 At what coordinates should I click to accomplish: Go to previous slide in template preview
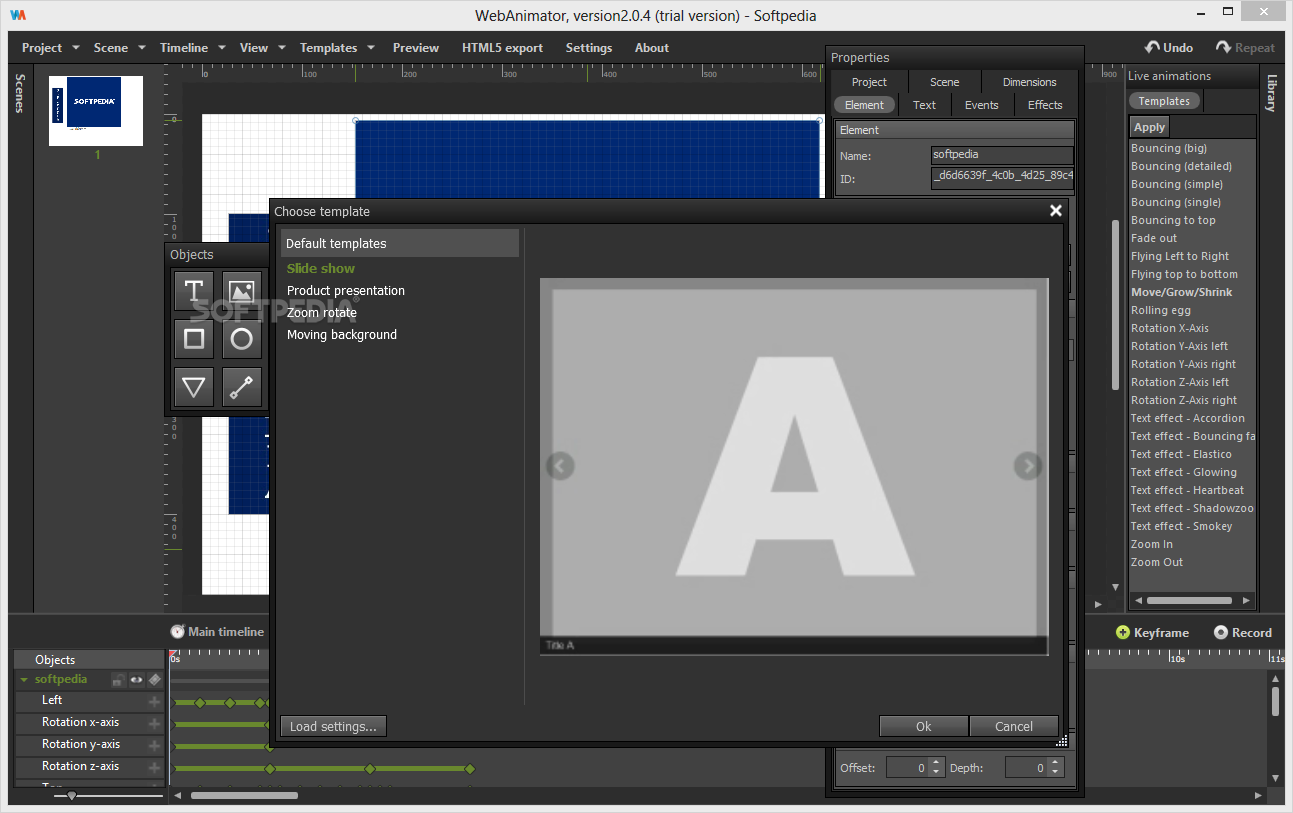pos(560,465)
